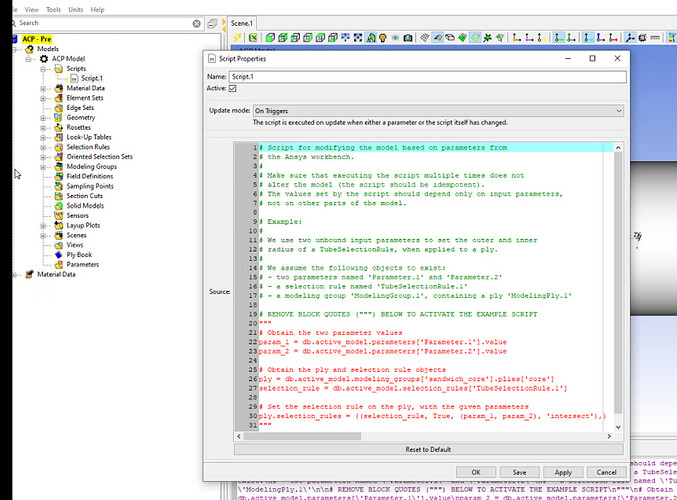Click highlighted line 1 of the script

[436, 148]
